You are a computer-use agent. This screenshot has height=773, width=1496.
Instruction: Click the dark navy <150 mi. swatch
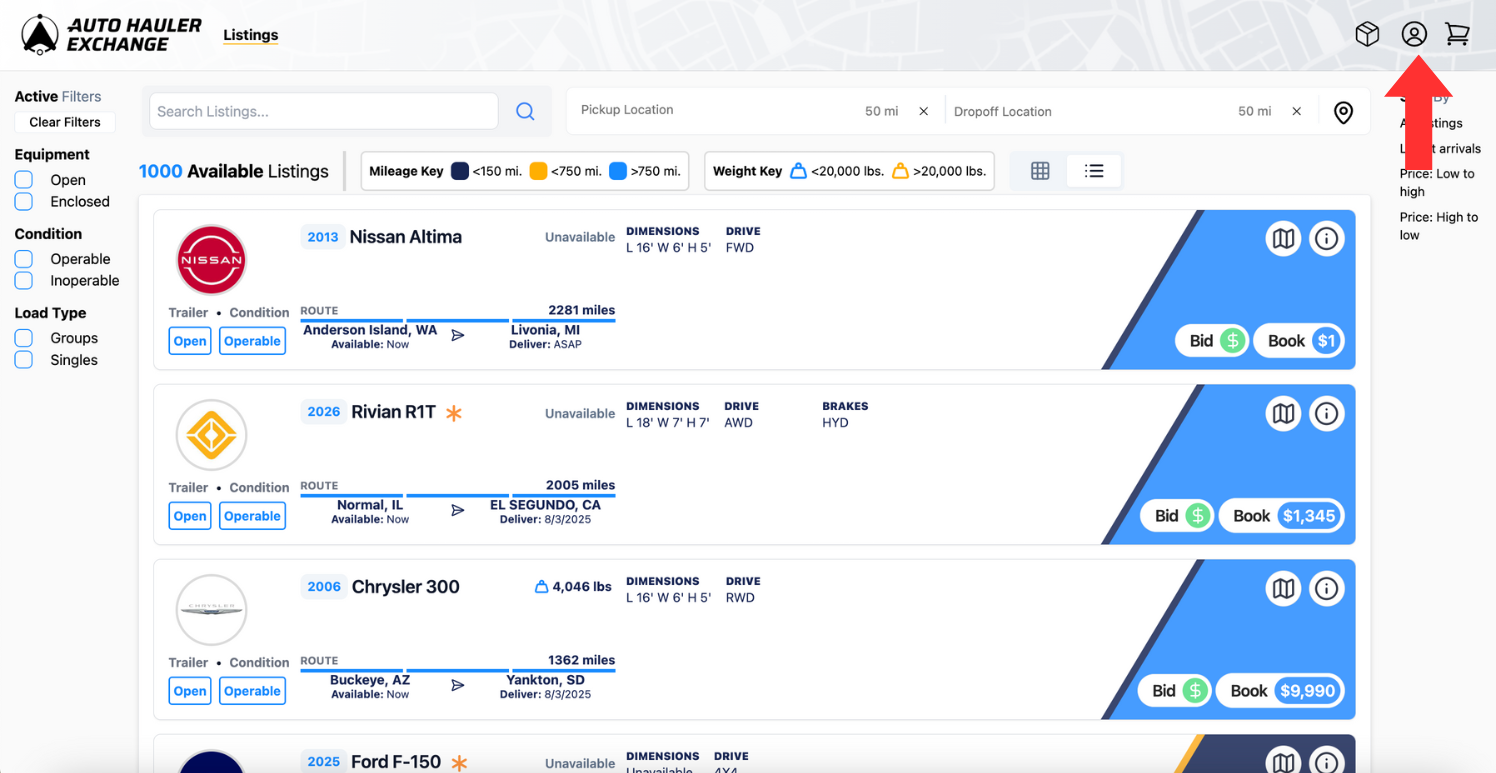coord(460,171)
